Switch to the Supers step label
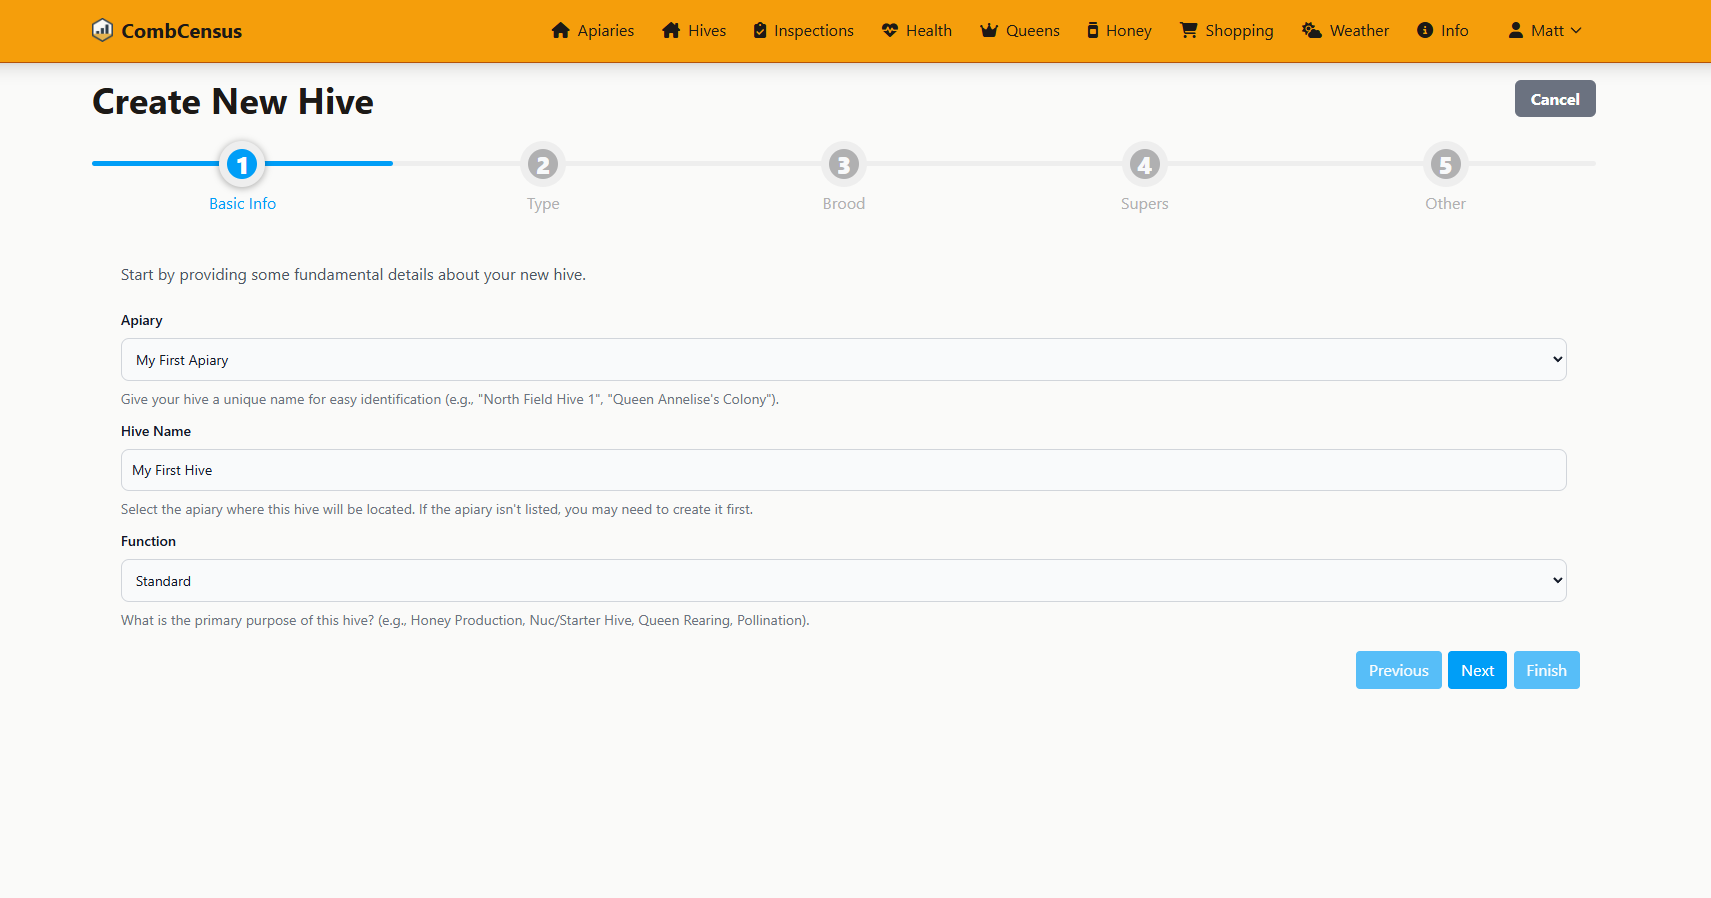This screenshot has width=1711, height=898. click(x=1145, y=204)
